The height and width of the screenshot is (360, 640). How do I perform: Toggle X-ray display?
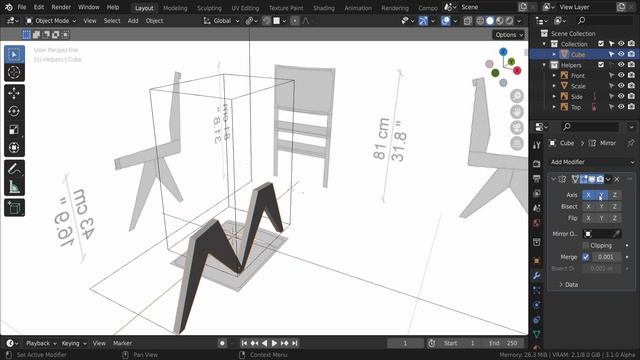468,20
